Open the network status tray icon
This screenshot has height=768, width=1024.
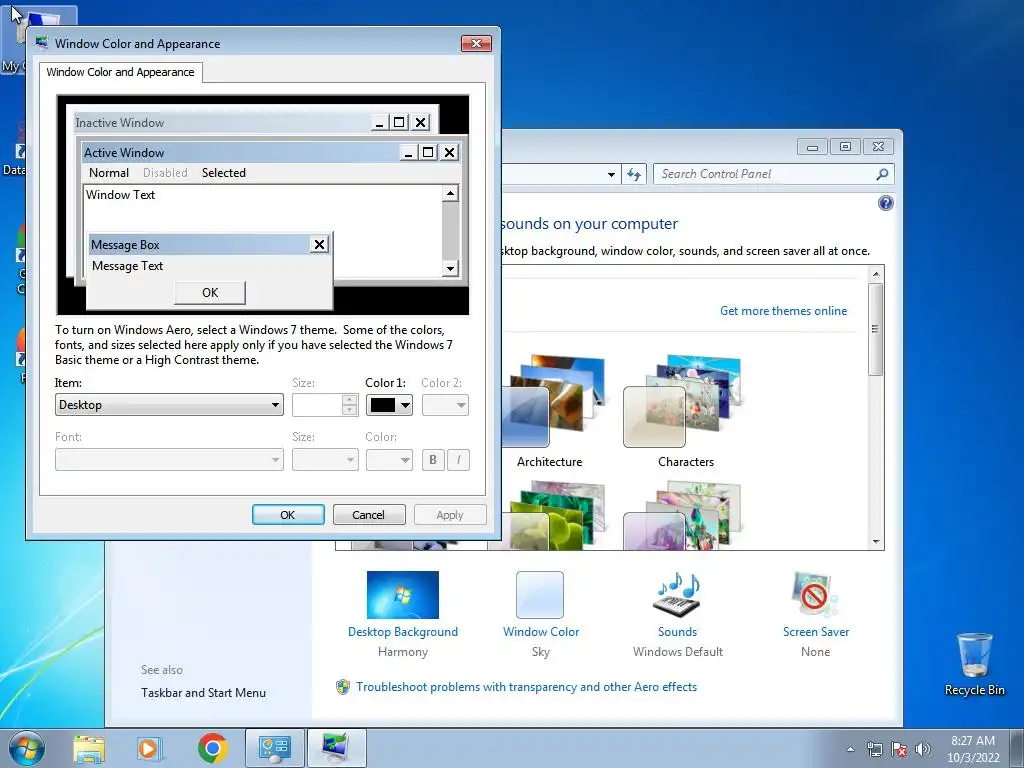click(874, 750)
